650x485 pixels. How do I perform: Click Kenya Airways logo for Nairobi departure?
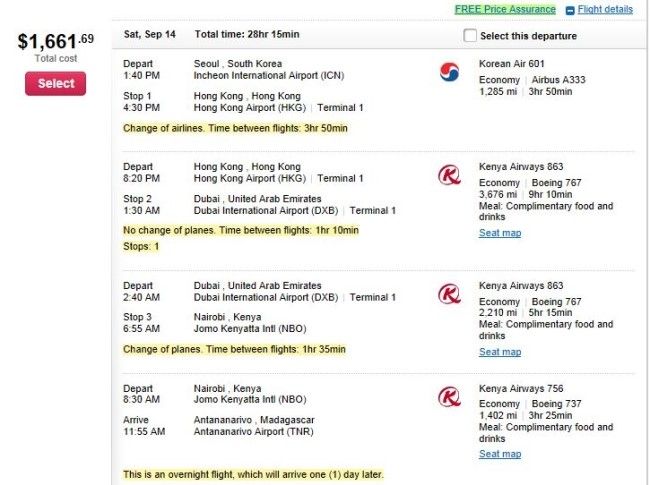click(x=449, y=396)
